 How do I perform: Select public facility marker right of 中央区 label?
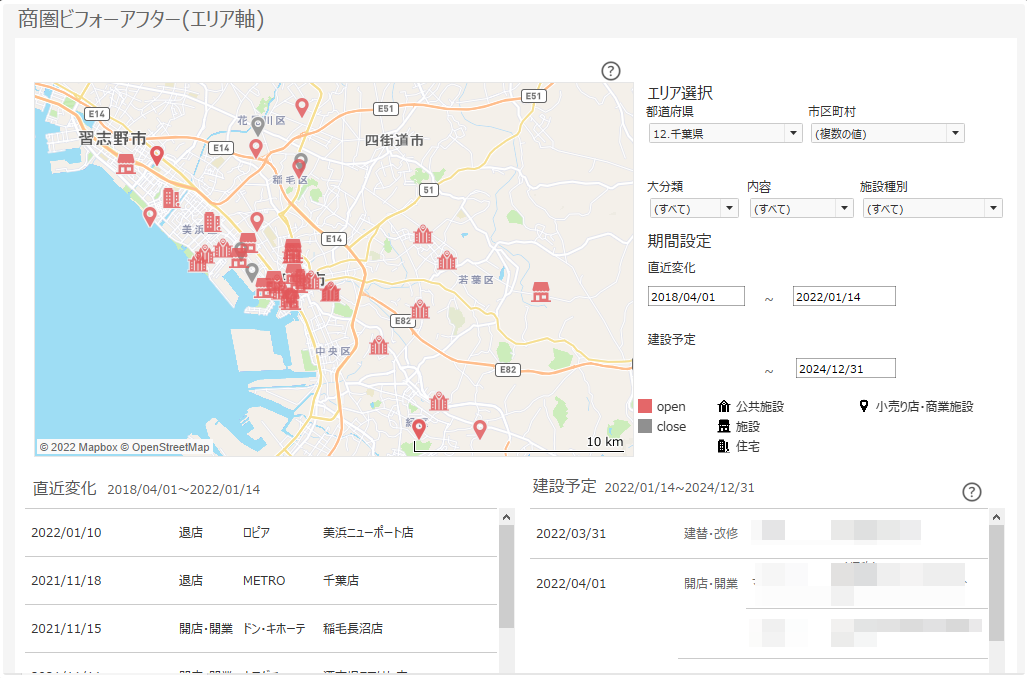(x=379, y=345)
